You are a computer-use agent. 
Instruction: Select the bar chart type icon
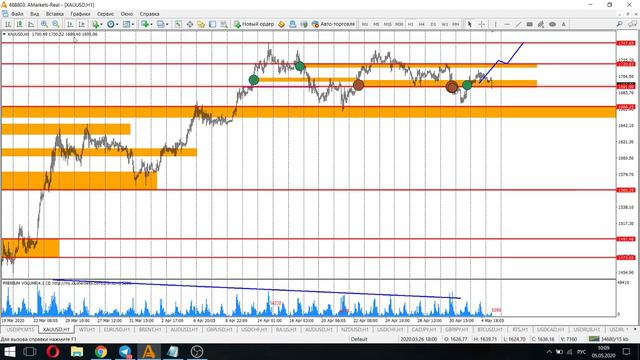click(x=8, y=24)
